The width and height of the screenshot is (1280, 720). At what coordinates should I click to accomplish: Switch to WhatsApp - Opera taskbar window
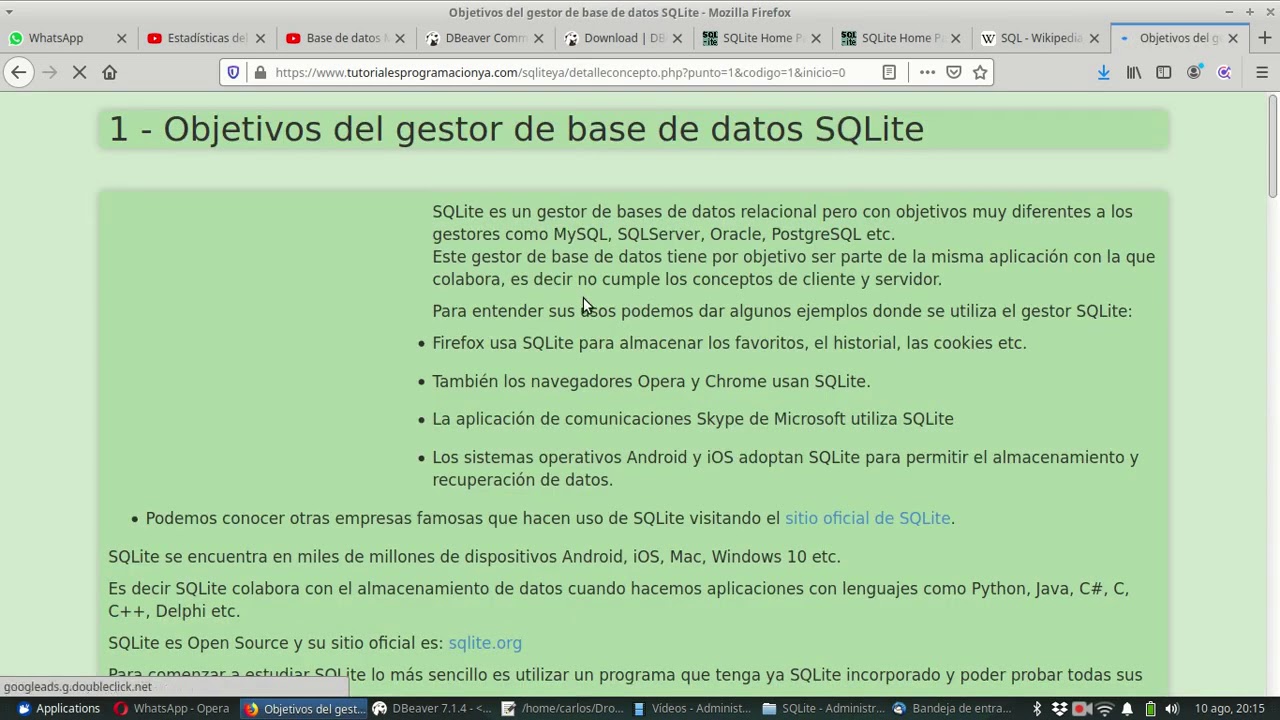point(172,709)
